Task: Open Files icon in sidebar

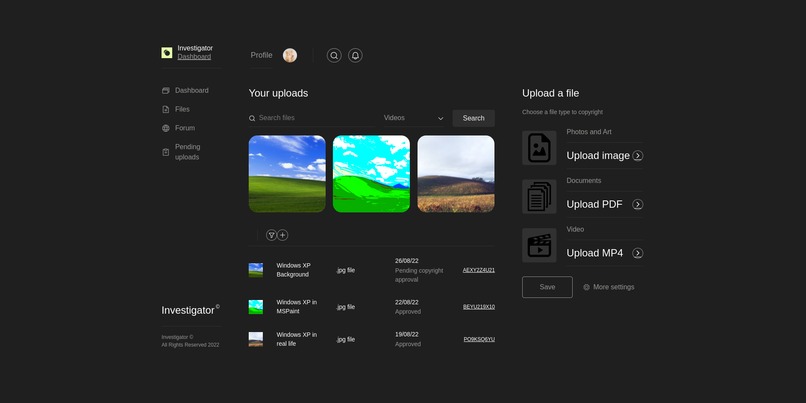Action: click(x=166, y=109)
